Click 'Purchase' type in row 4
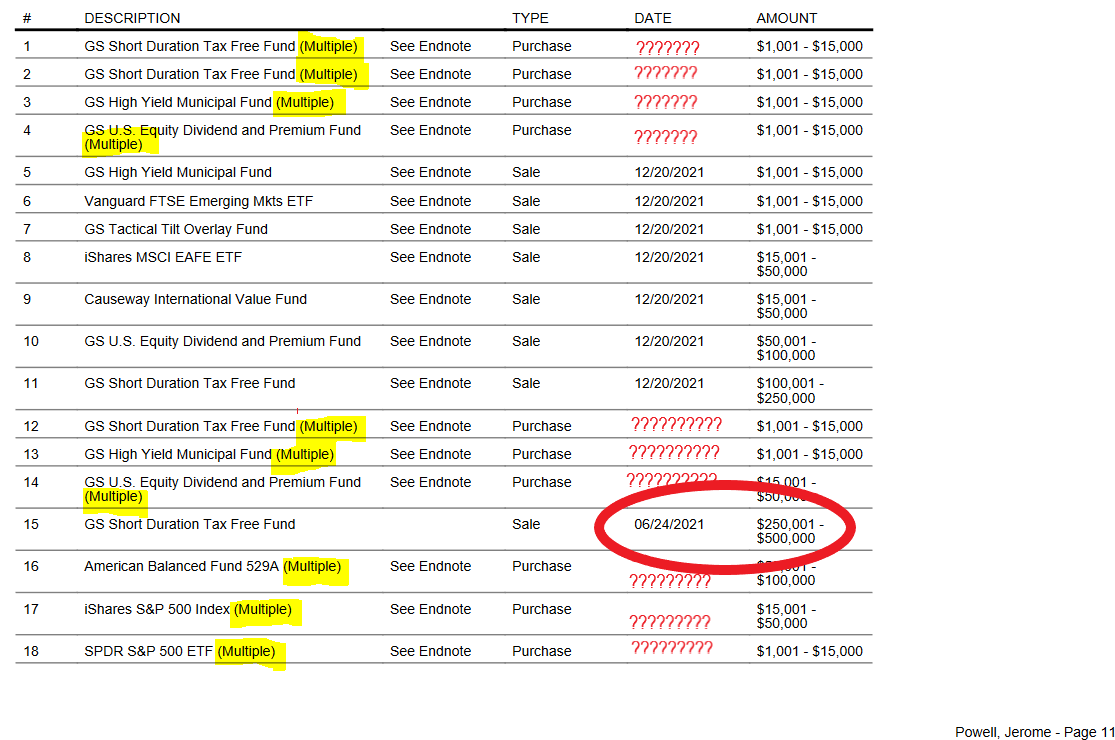The image size is (1115, 740). [x=542, y=130]
